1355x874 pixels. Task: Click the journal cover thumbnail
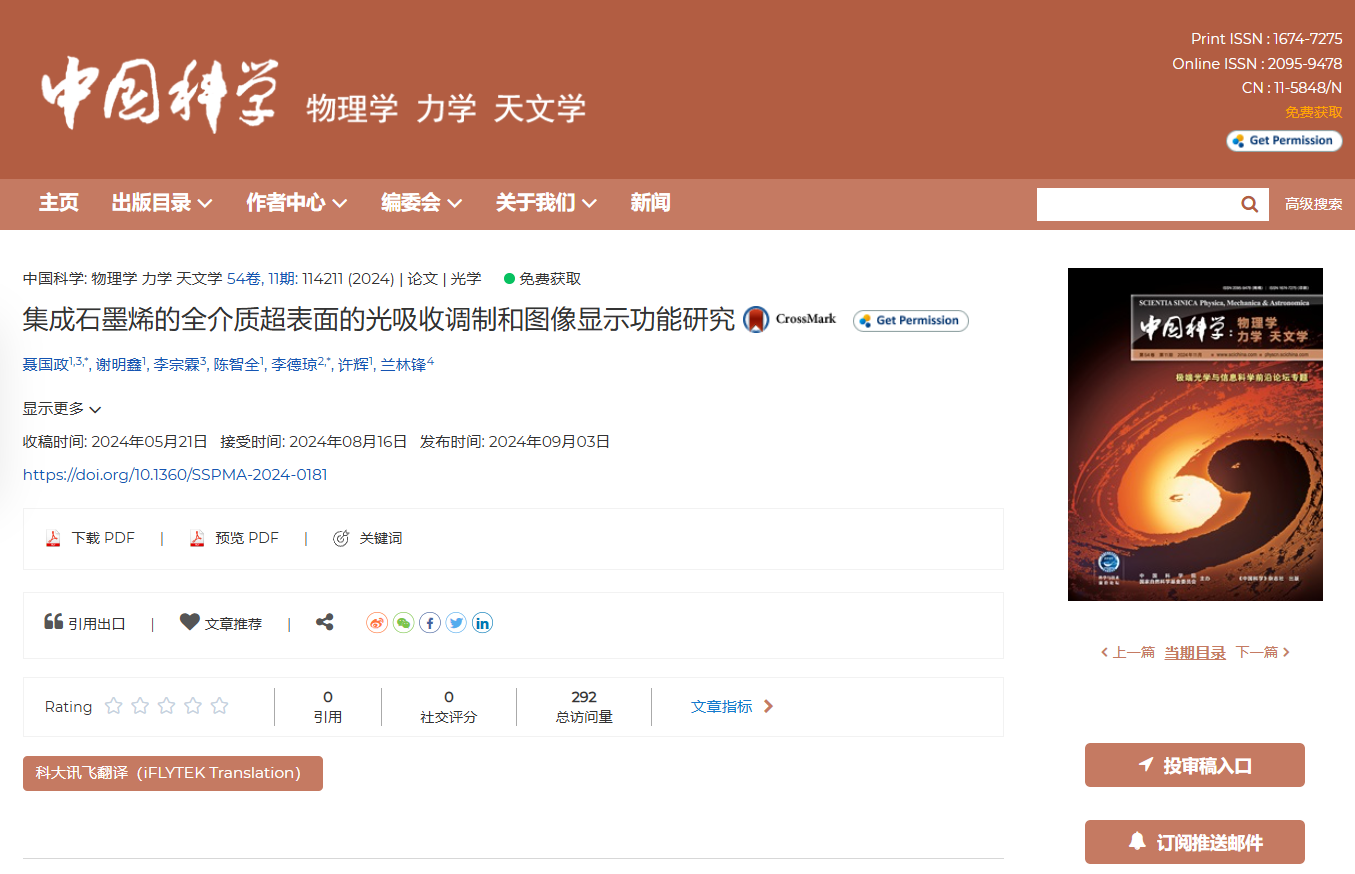[x=1195, y=434]
